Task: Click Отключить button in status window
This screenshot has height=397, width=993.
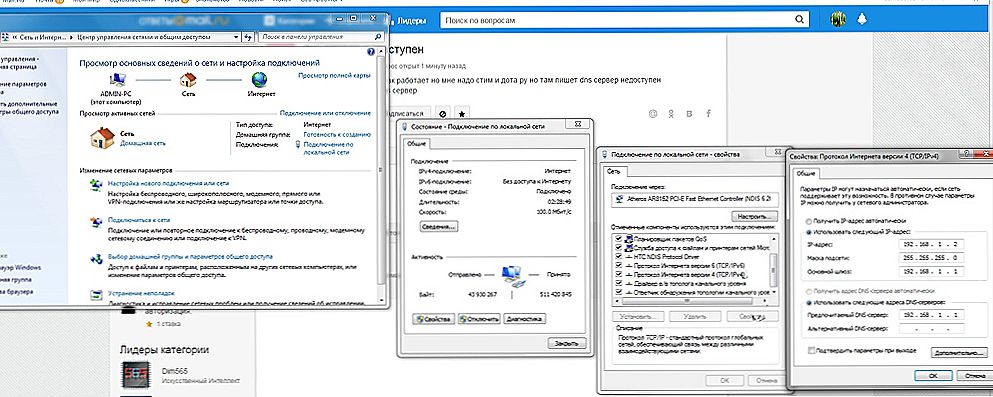Action: tap(479, 318)
